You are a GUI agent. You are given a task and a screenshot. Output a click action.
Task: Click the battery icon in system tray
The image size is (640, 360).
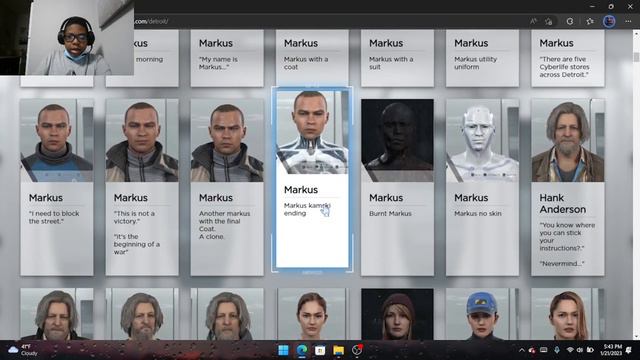pos(590,350)
